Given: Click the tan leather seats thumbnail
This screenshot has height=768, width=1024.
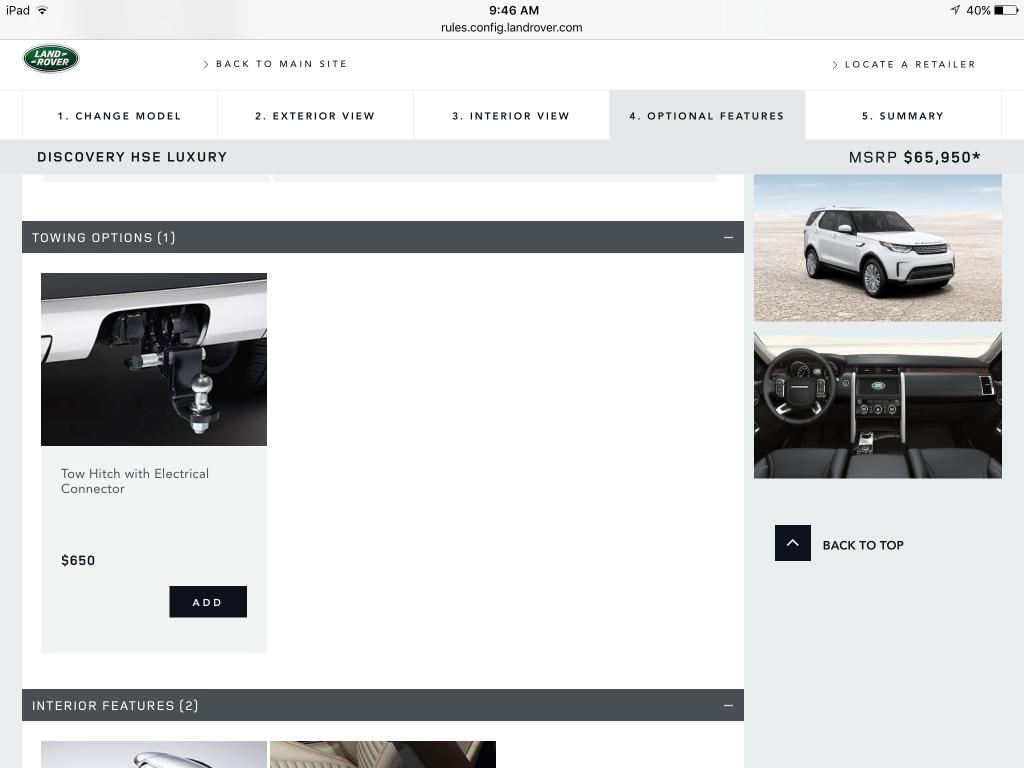Looking at the screenshot, I should coord(383,754).
